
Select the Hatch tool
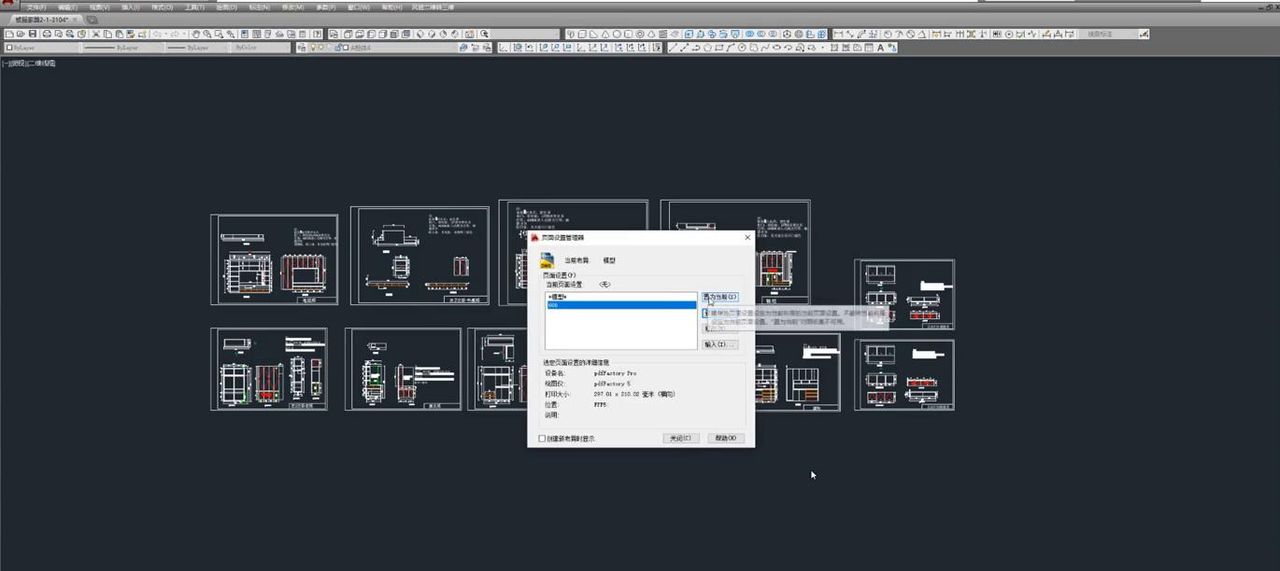[834, 47]
